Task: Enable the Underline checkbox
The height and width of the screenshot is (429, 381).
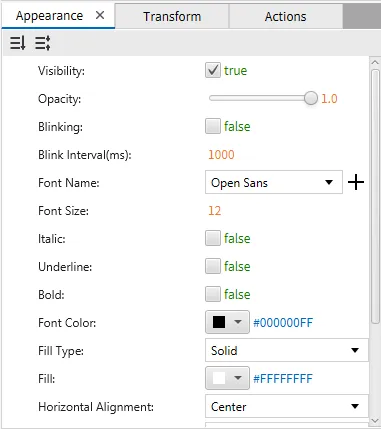Action: click(213, 266)
